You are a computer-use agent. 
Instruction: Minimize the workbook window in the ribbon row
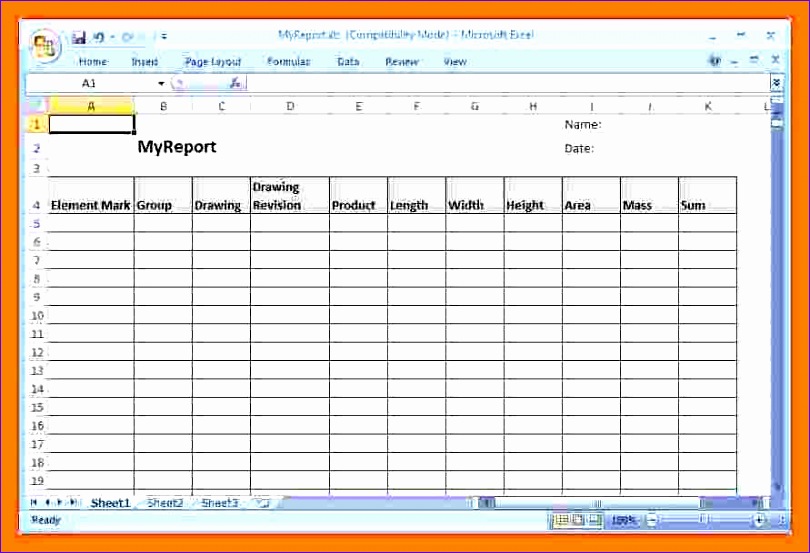coord(735,61)
